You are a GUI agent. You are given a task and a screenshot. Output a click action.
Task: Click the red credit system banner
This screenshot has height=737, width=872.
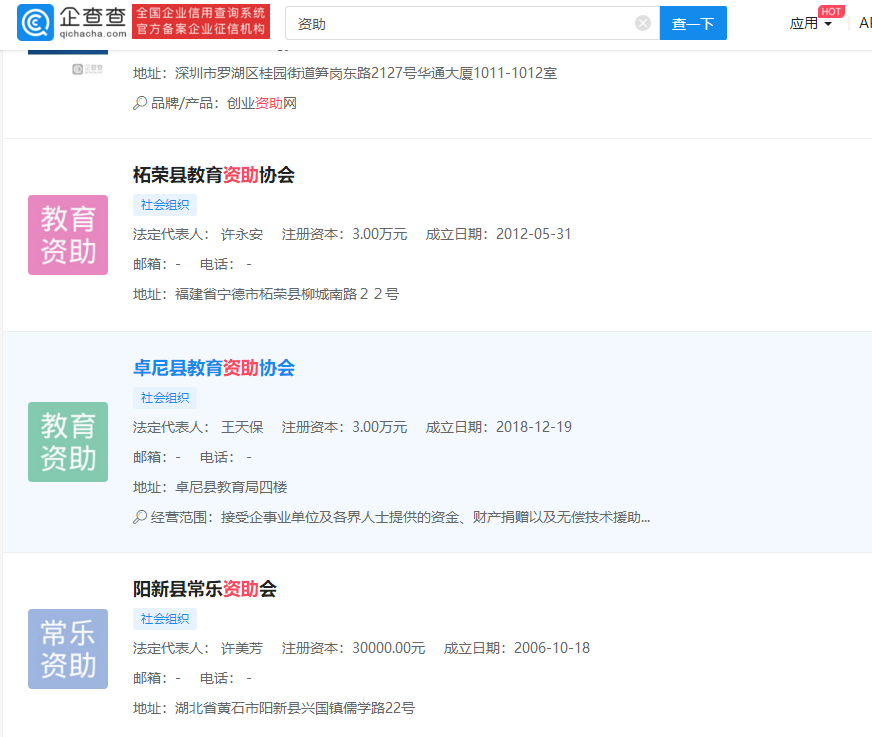pos(201,21)
